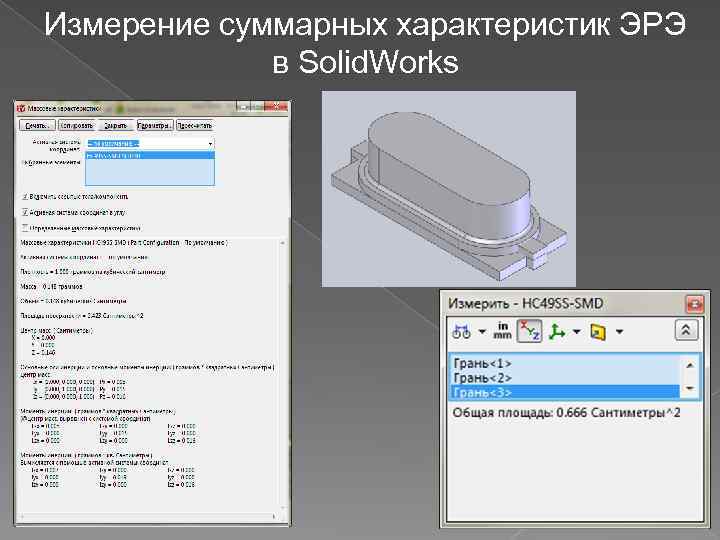Click the green coordinate system axes icon
Image resolution: width=720 pixels, height=540 pixels.
pos(557,332)
